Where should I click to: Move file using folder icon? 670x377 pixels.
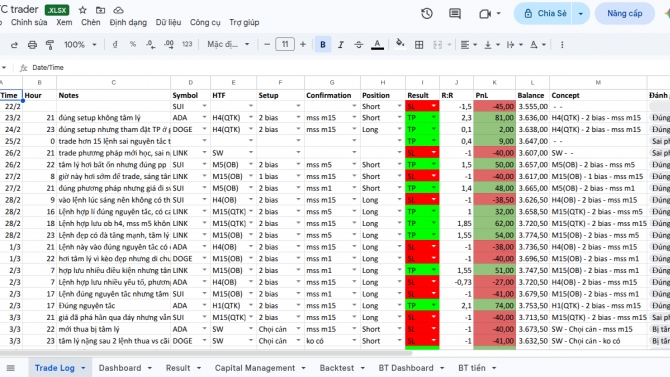click(100, 10)
